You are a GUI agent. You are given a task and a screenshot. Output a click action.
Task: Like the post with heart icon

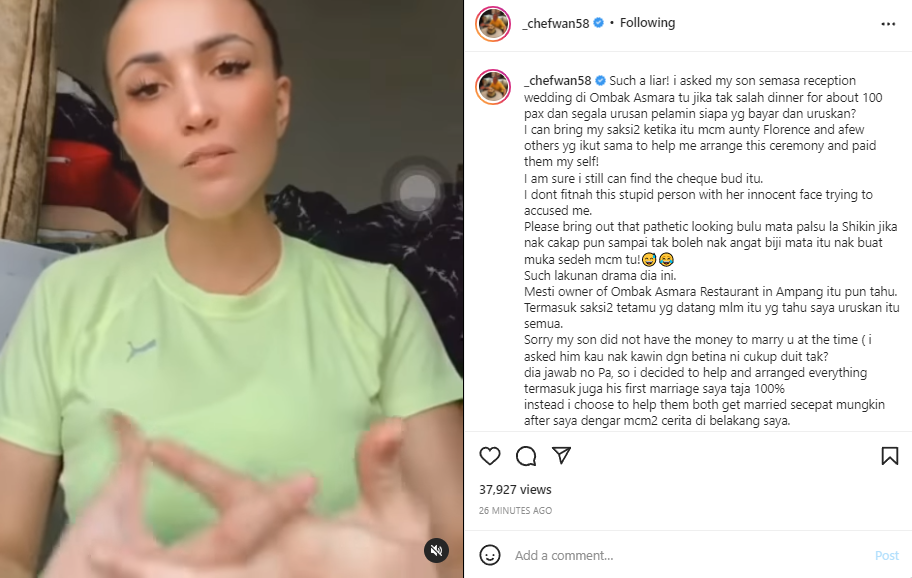[x=490, y=456]
